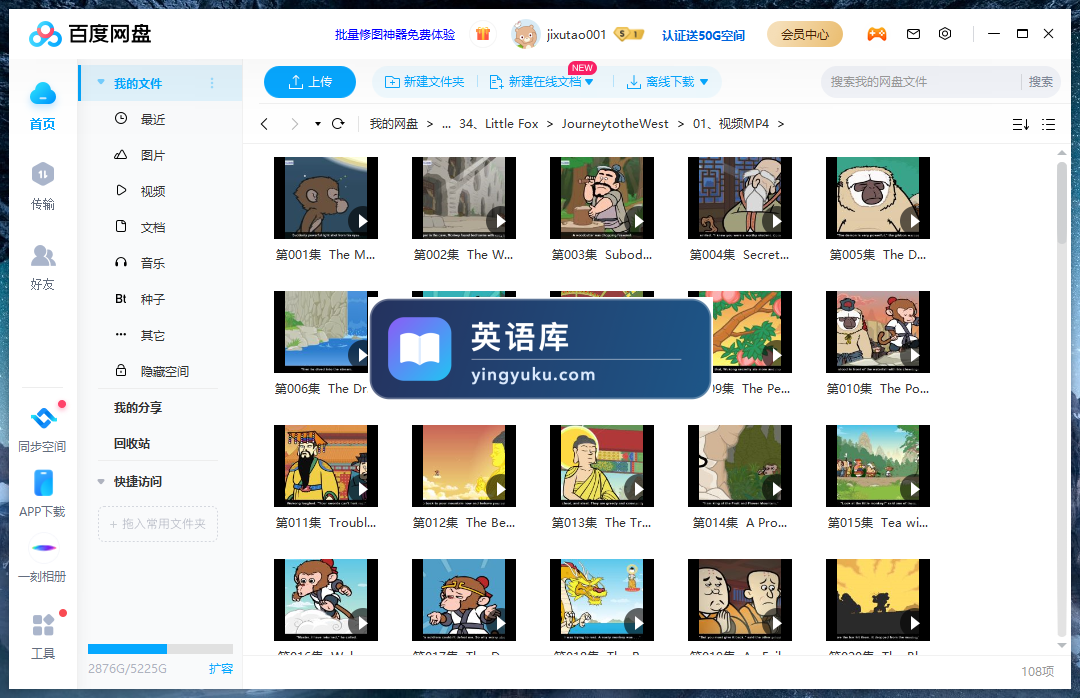Go back with the left arrow

point(264,124)
